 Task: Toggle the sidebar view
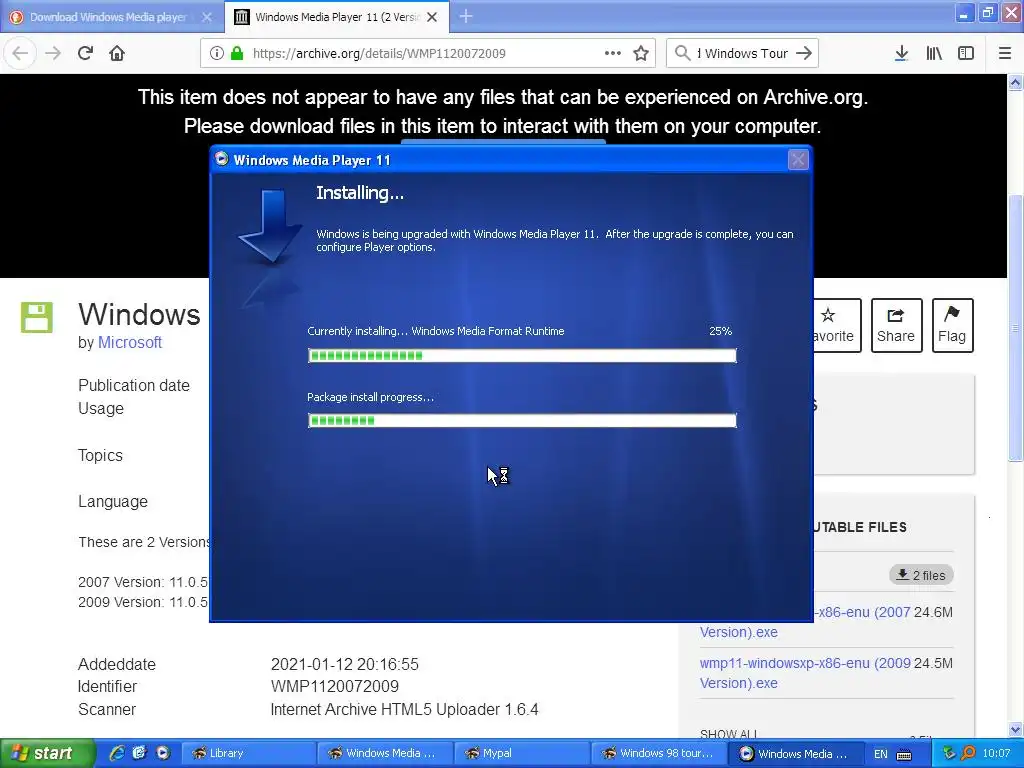click(966, 54)
